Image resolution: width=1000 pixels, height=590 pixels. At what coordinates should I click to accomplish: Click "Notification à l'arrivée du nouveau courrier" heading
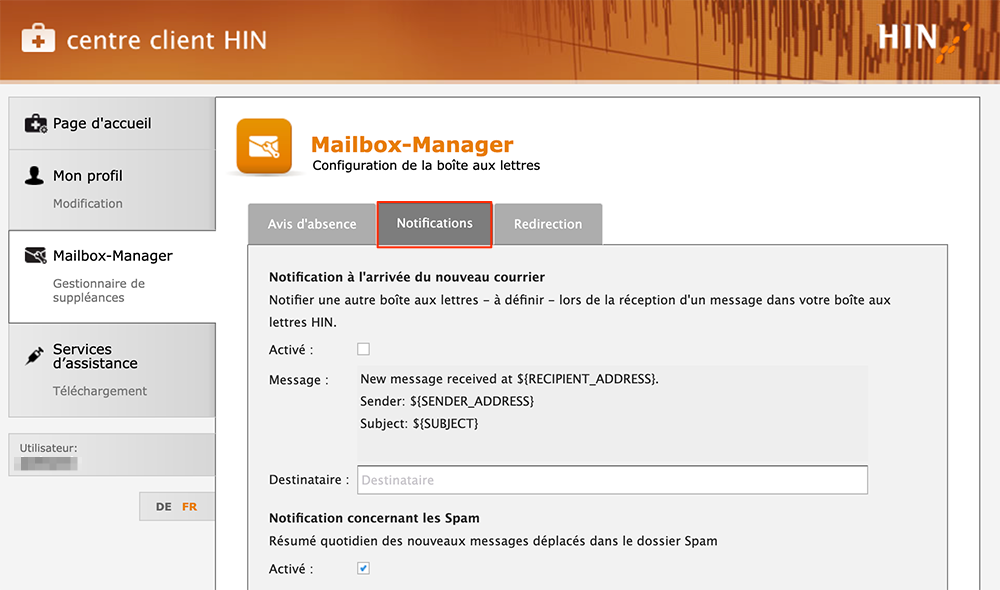point(407,277)
